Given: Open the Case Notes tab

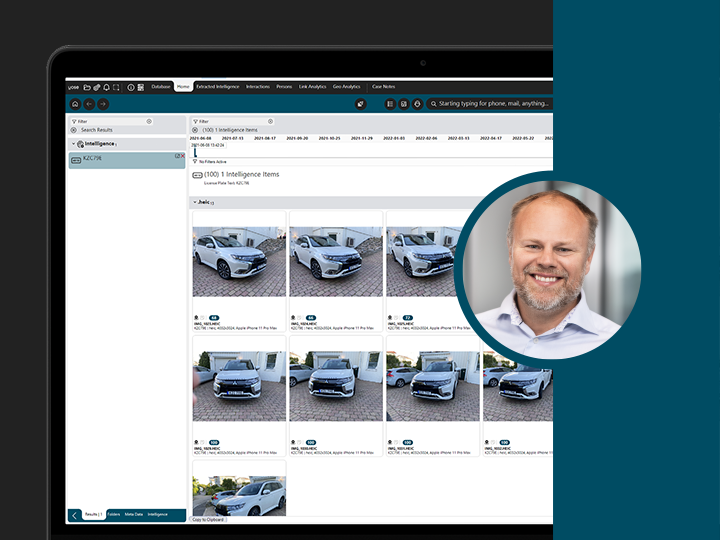Looking at the screenshot, I should click(383, 86).
